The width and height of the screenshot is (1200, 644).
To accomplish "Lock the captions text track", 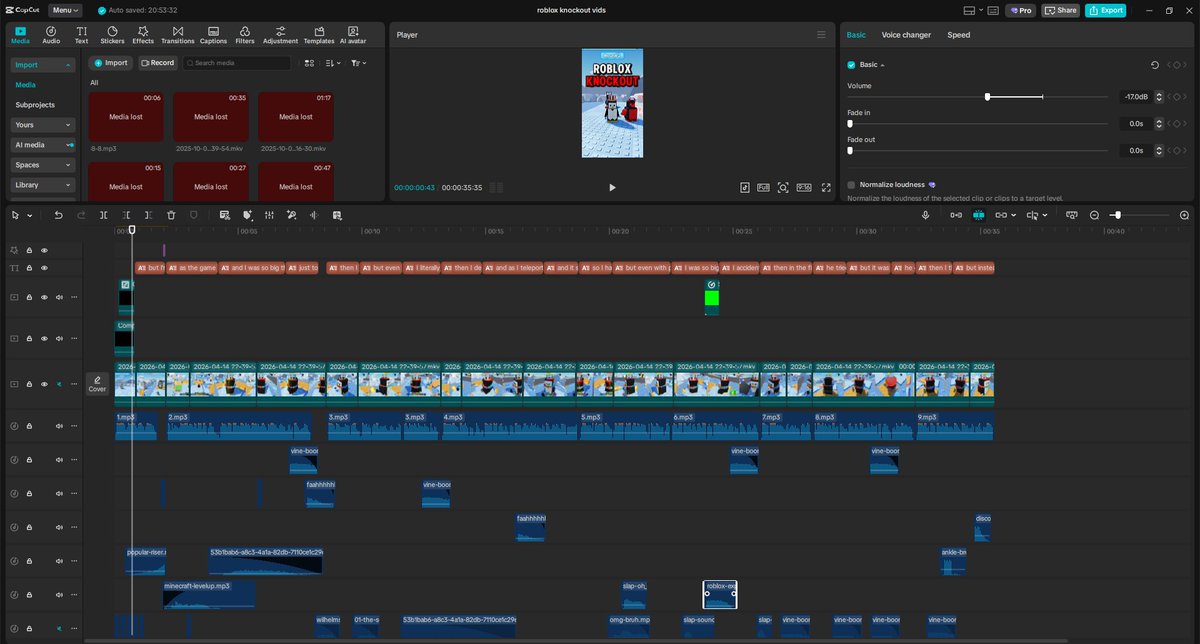I will (x=29, y=268).
